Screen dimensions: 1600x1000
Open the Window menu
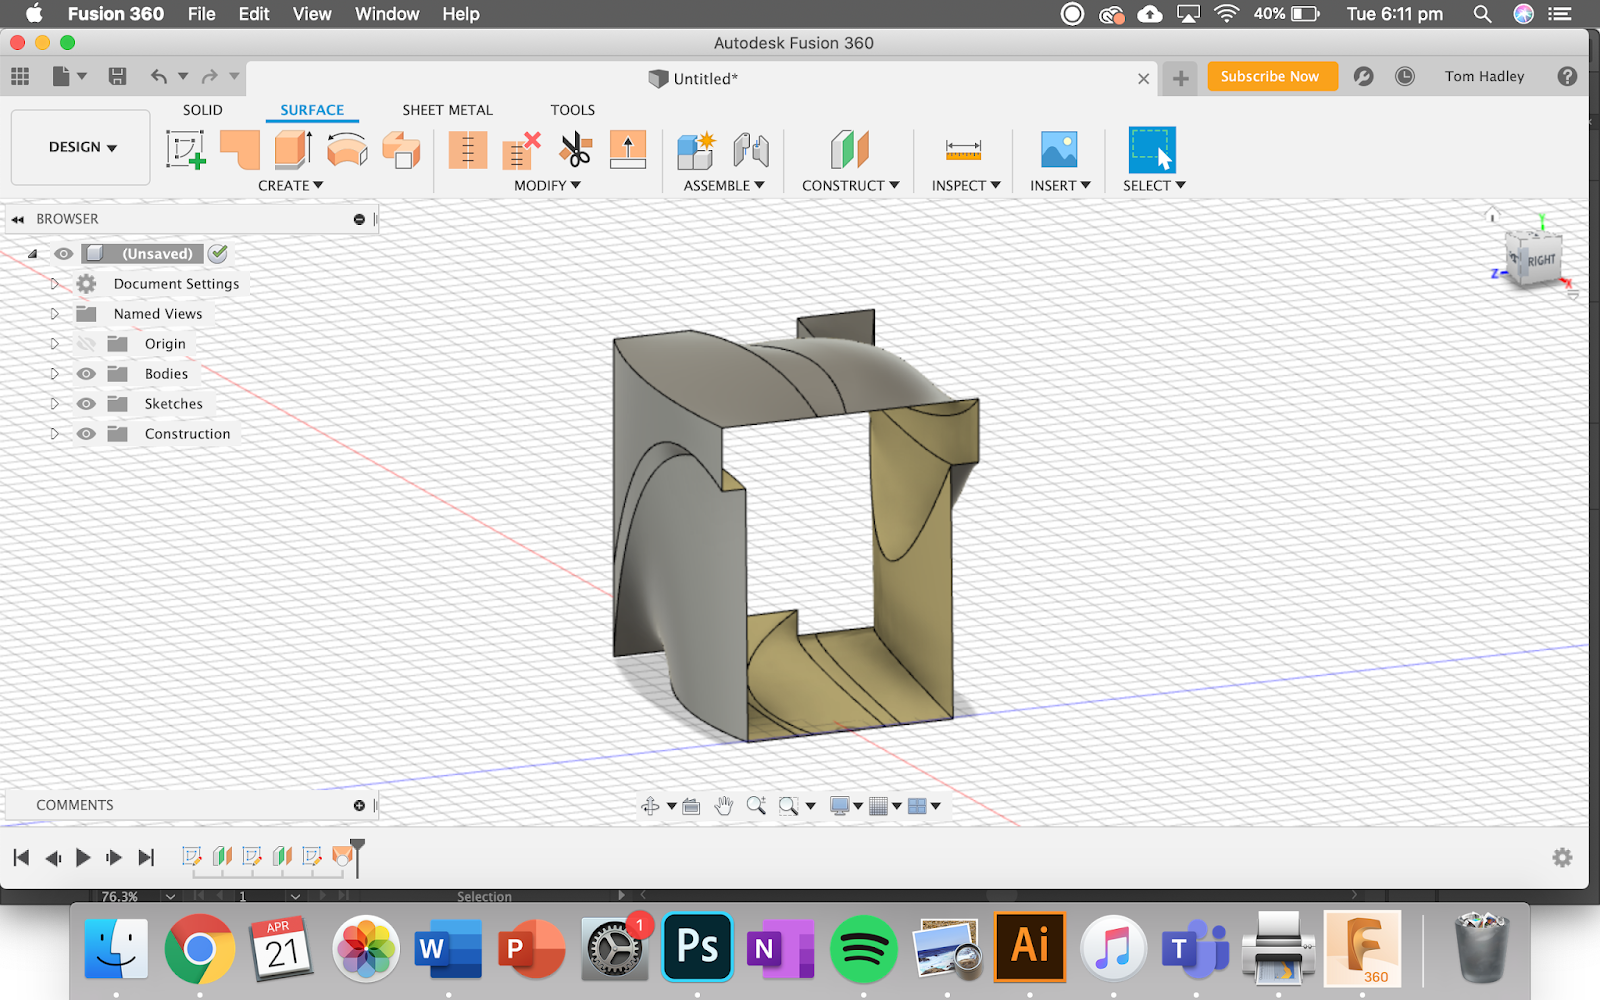tap(387, 14)
